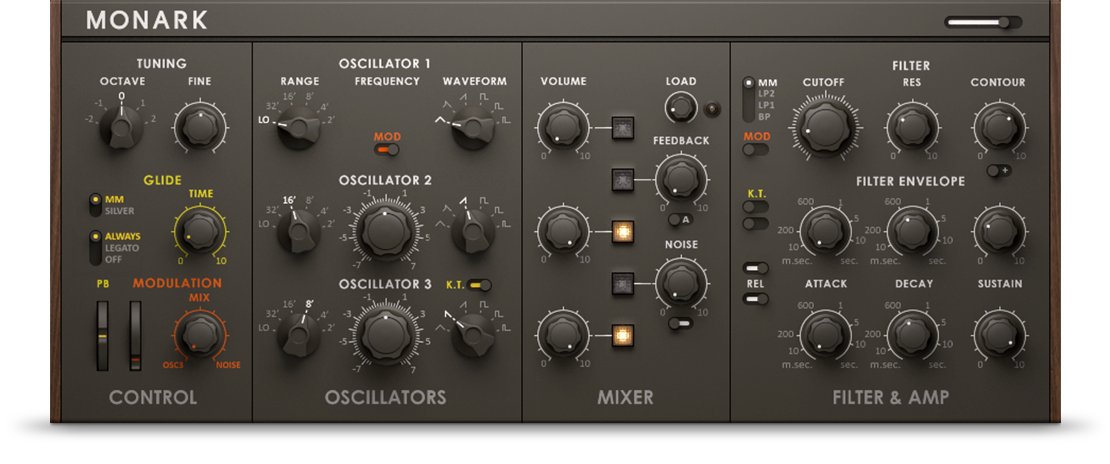Enable the Noise mixer on/off button
1110x464 pixels.
click(x=623, y=283)
